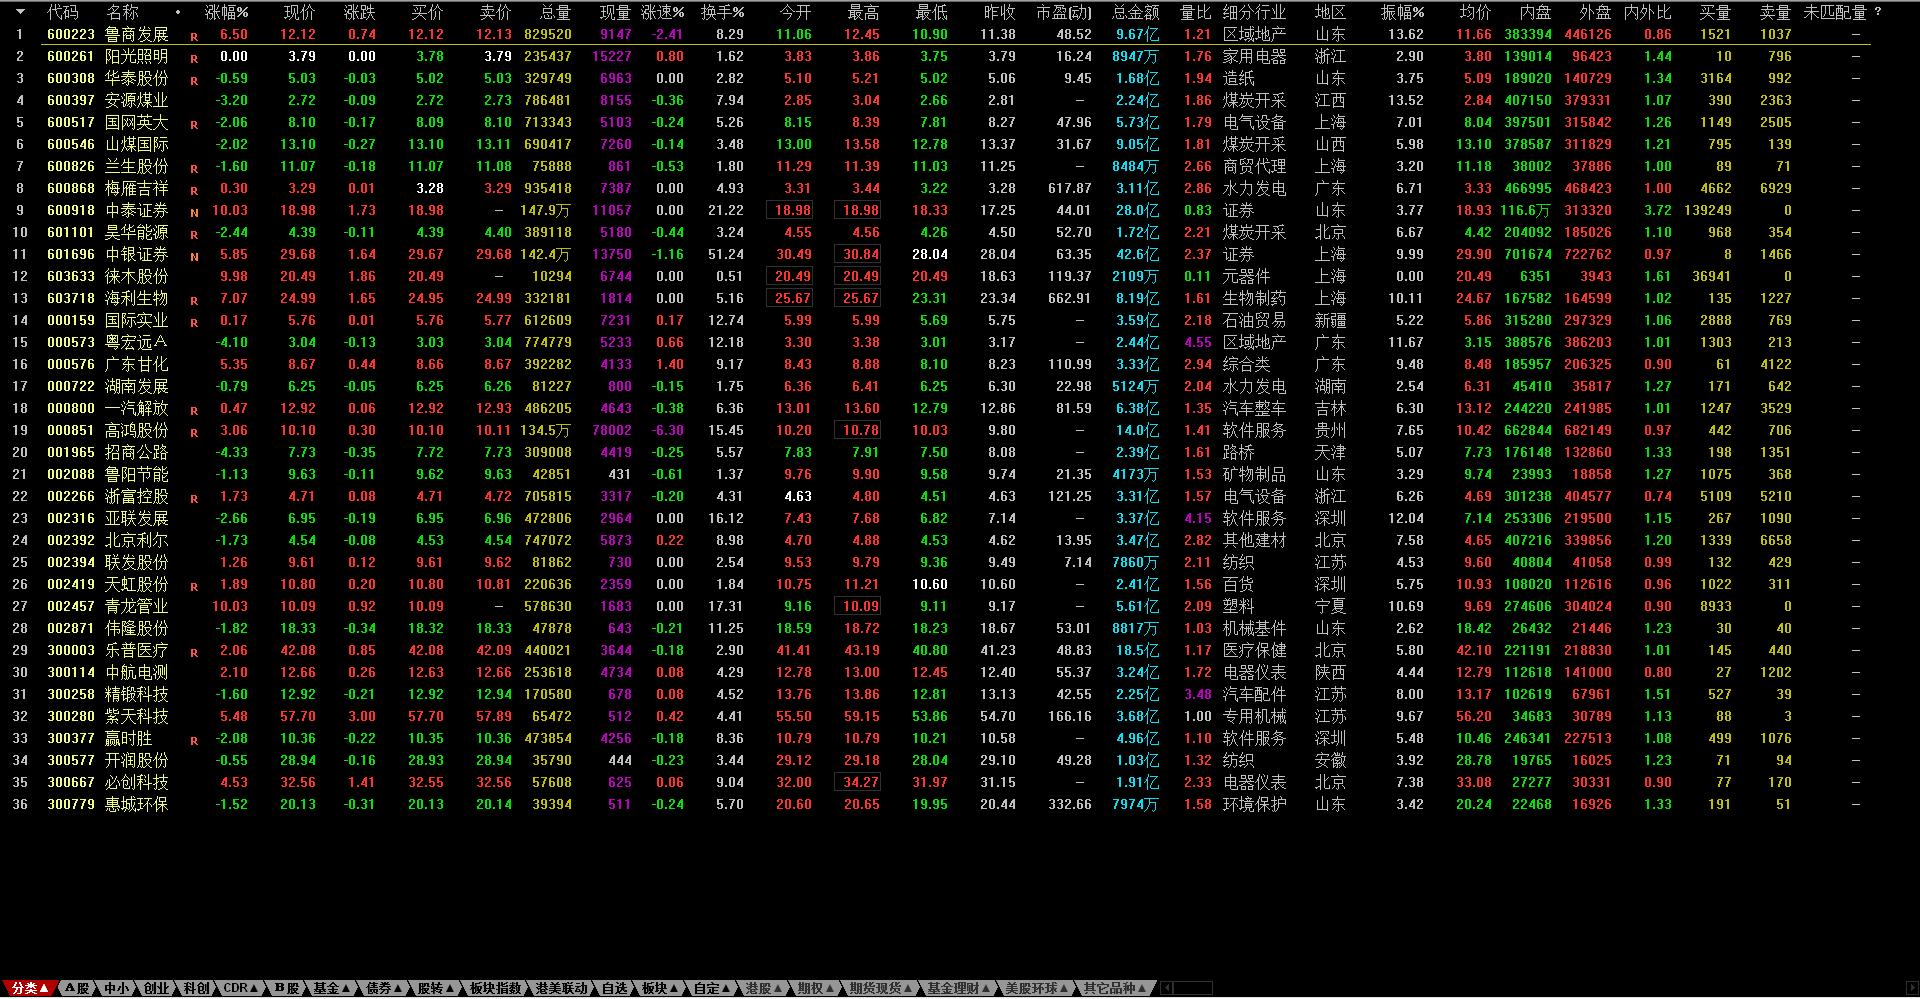
Task: Sort by the 量比 column header
Action: (x=1195, y=12)
